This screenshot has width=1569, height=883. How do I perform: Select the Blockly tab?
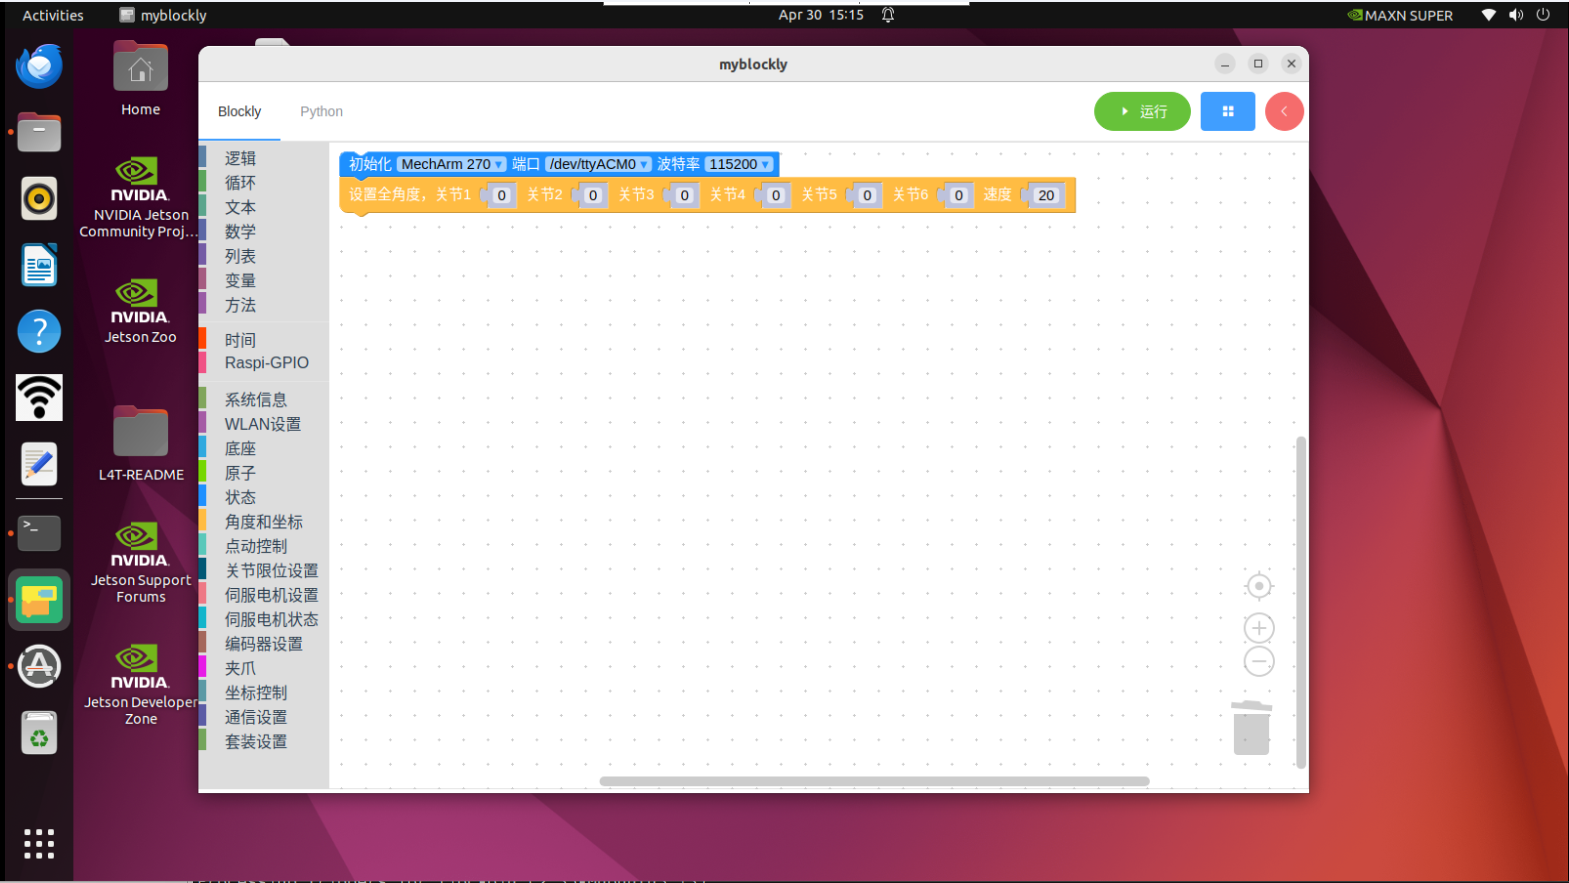coord(240,111)
